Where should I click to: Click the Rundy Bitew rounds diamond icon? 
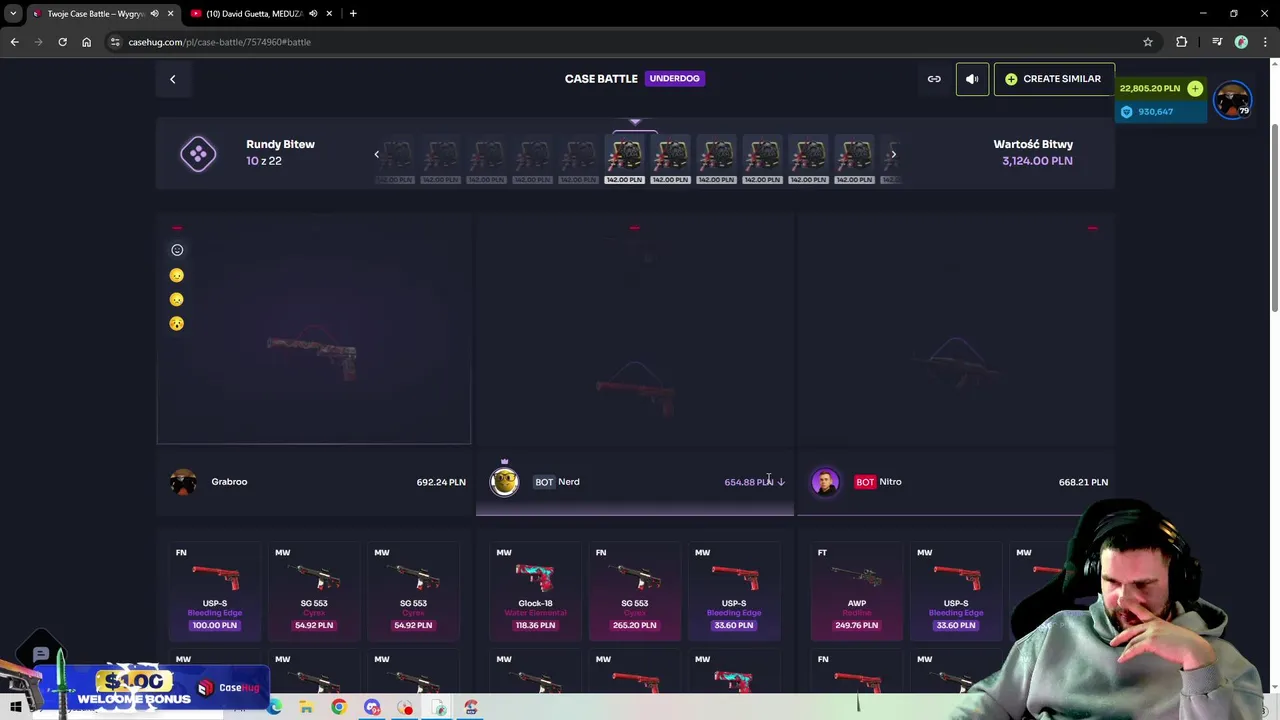coord(198,153)
